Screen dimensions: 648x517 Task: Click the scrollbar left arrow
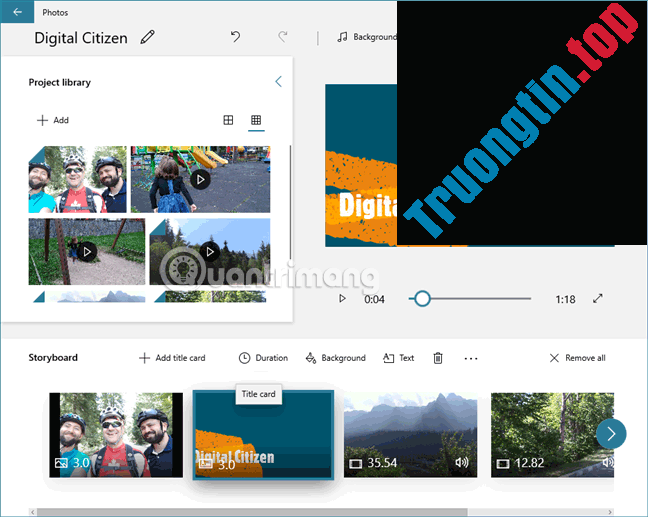(33, 512)
